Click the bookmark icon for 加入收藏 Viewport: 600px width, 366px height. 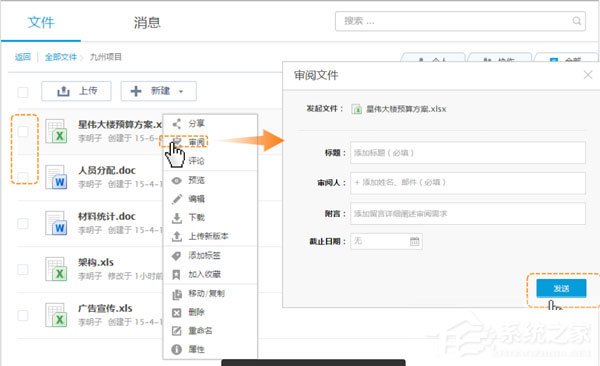coord(176,274)
